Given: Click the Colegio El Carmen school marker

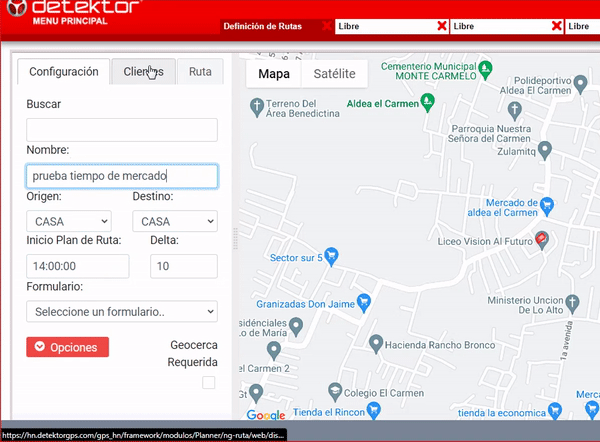Looking at the screenshot, I should coord(335,392).
